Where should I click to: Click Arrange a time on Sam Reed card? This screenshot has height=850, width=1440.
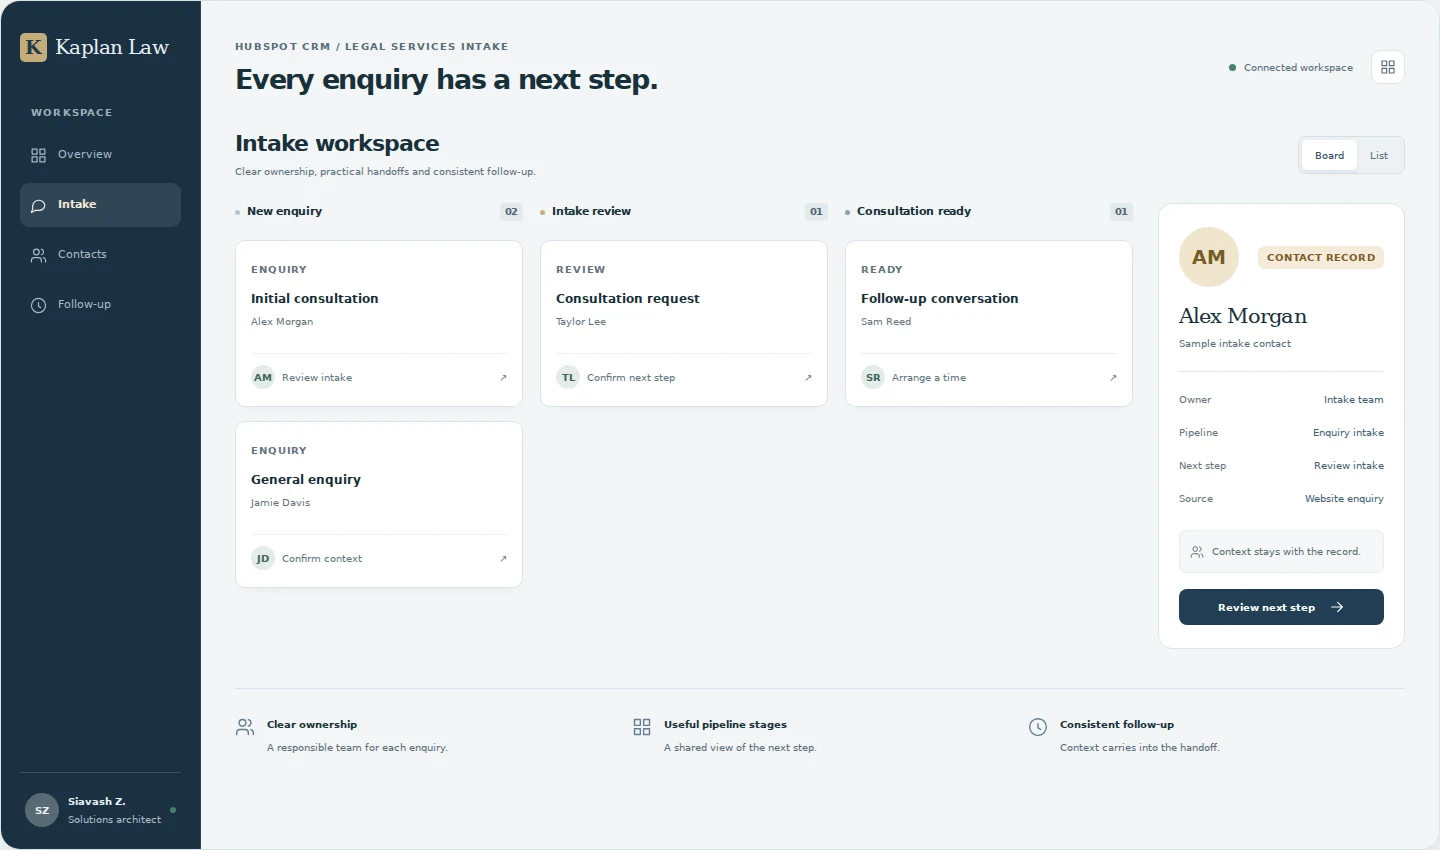click(929, 378)
